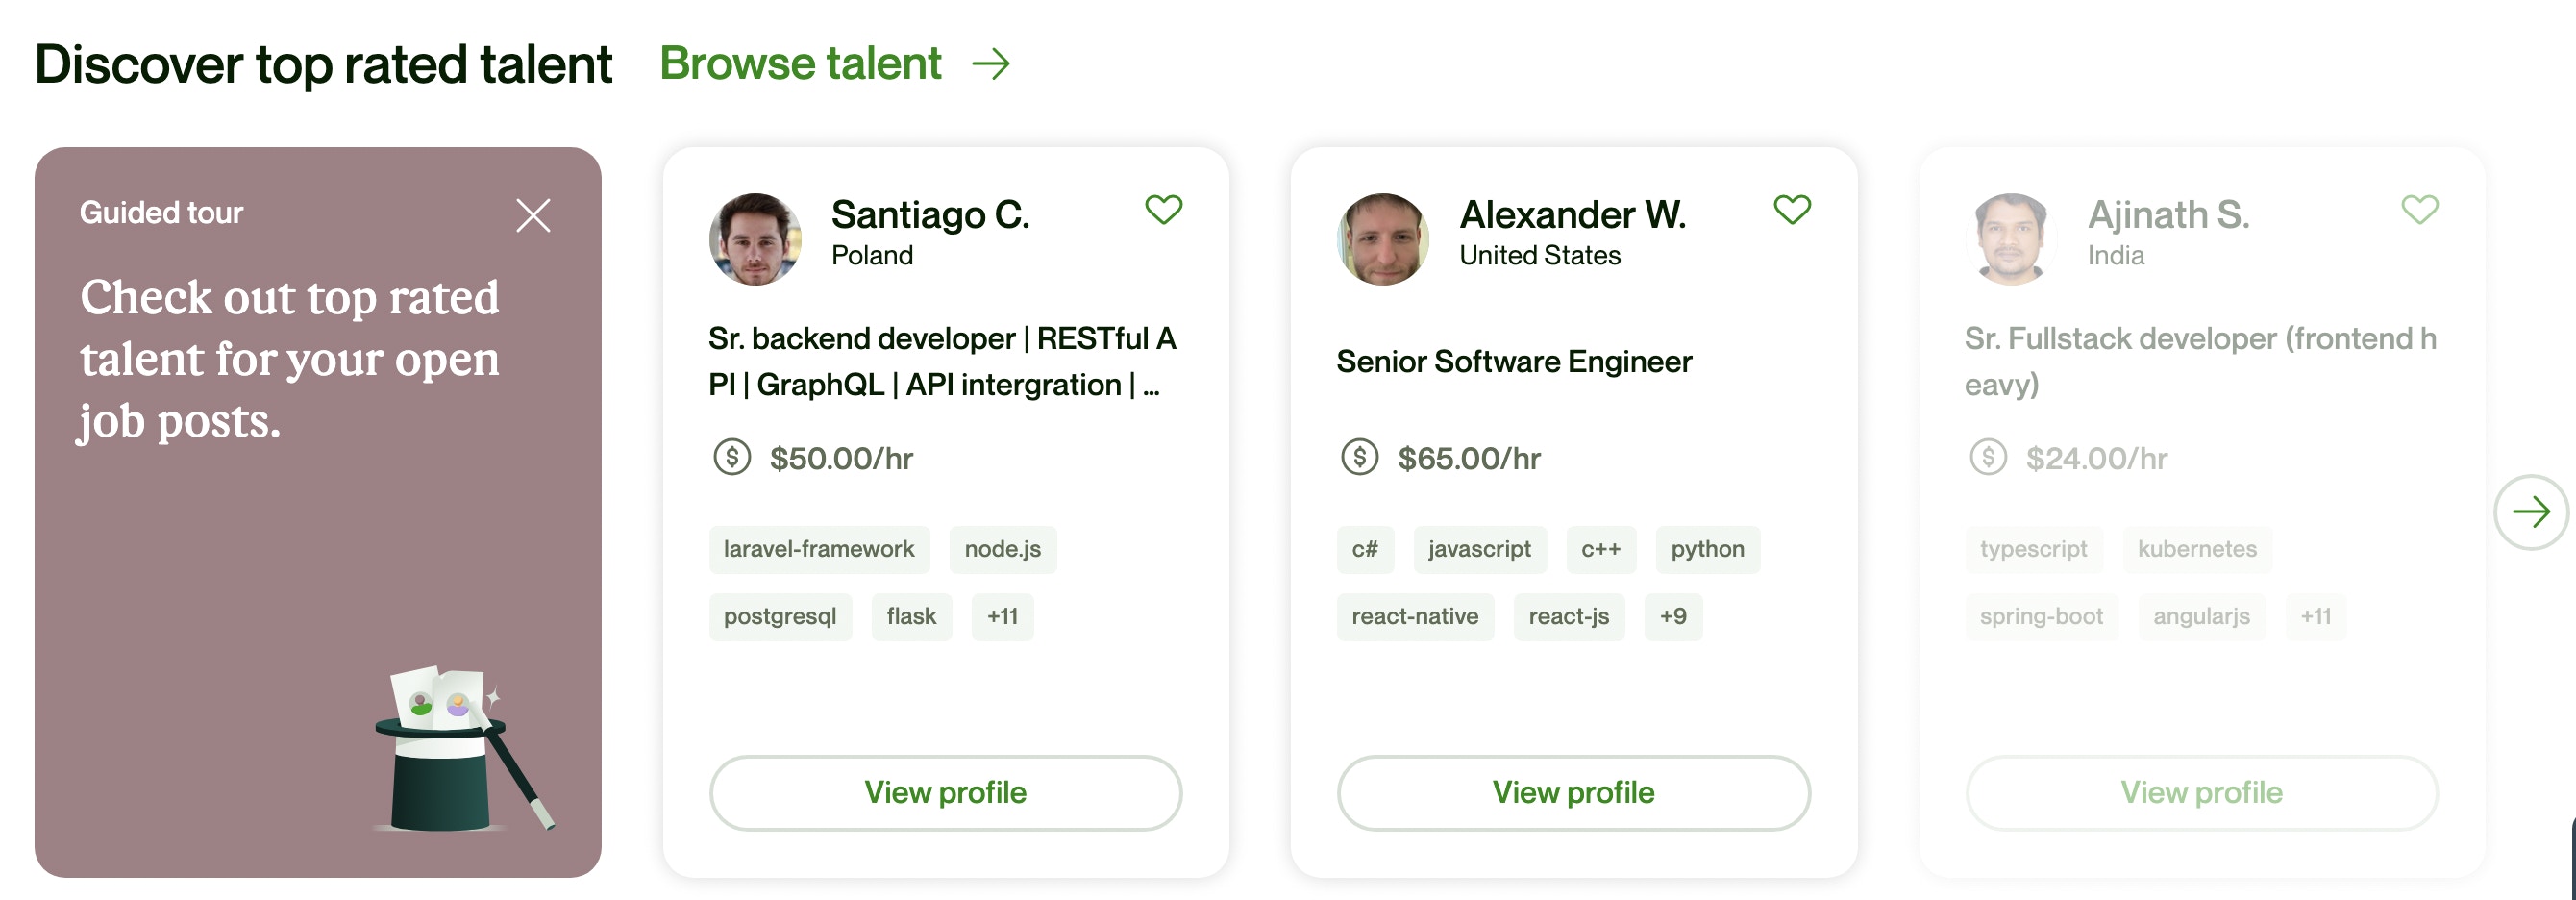Click Santiago C.'s profile photo
The image size is (2576, 900).
pos(755,239)
